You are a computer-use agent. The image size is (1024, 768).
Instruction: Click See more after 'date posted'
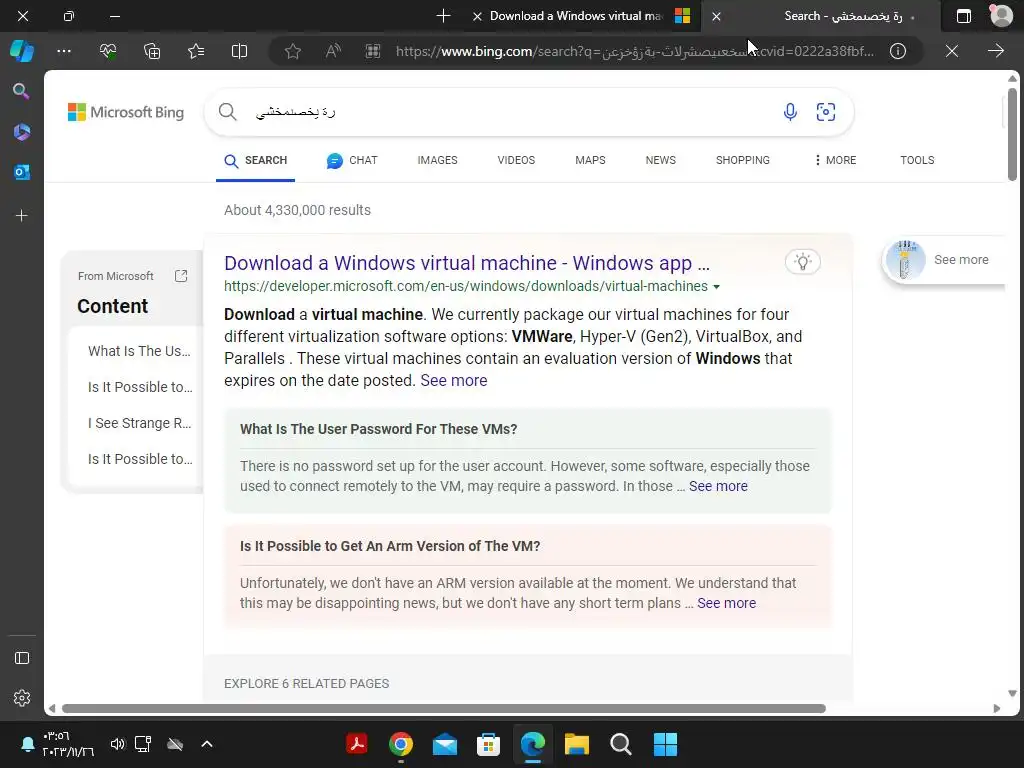pos(454,380)
